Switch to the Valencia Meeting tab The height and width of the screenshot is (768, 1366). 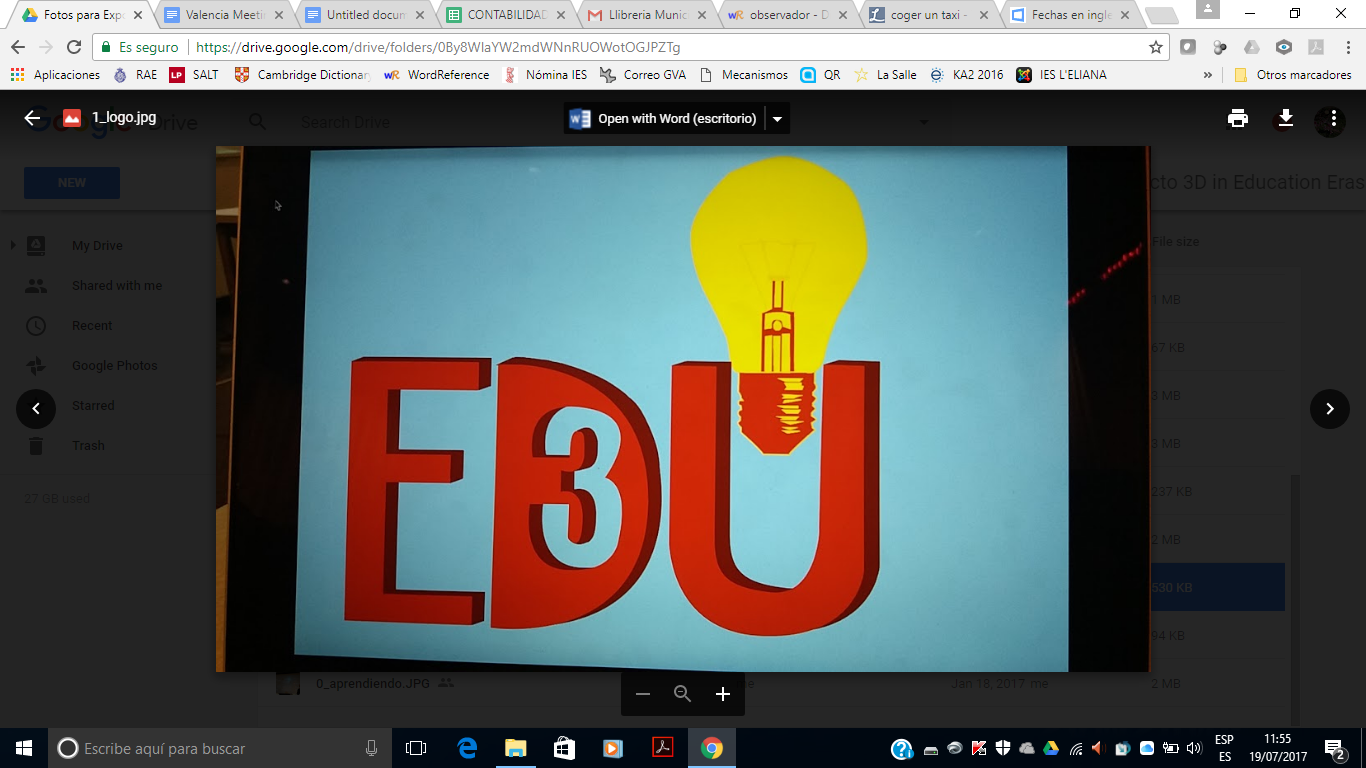[x=226, y=15]
